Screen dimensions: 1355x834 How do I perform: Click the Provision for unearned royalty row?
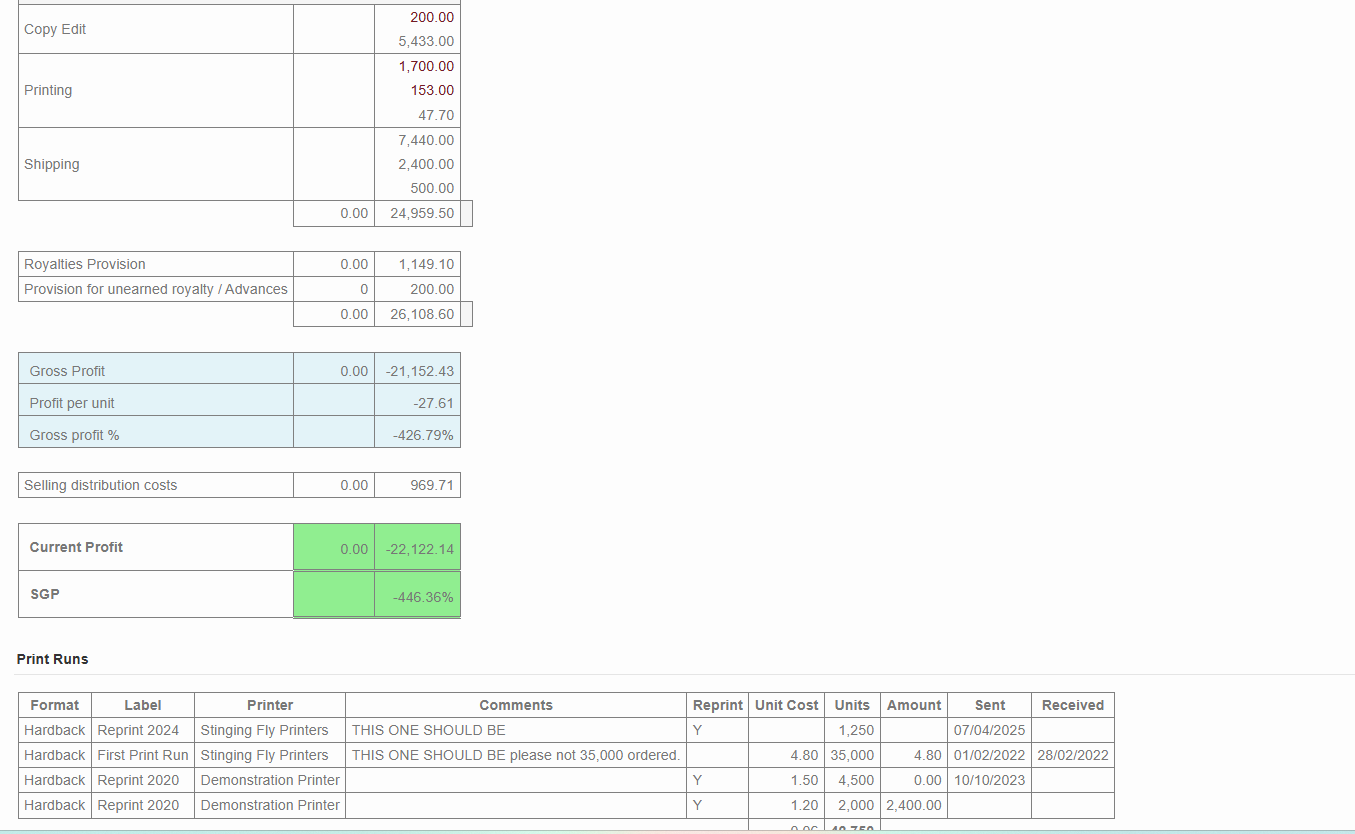click(x=155, y=289)
